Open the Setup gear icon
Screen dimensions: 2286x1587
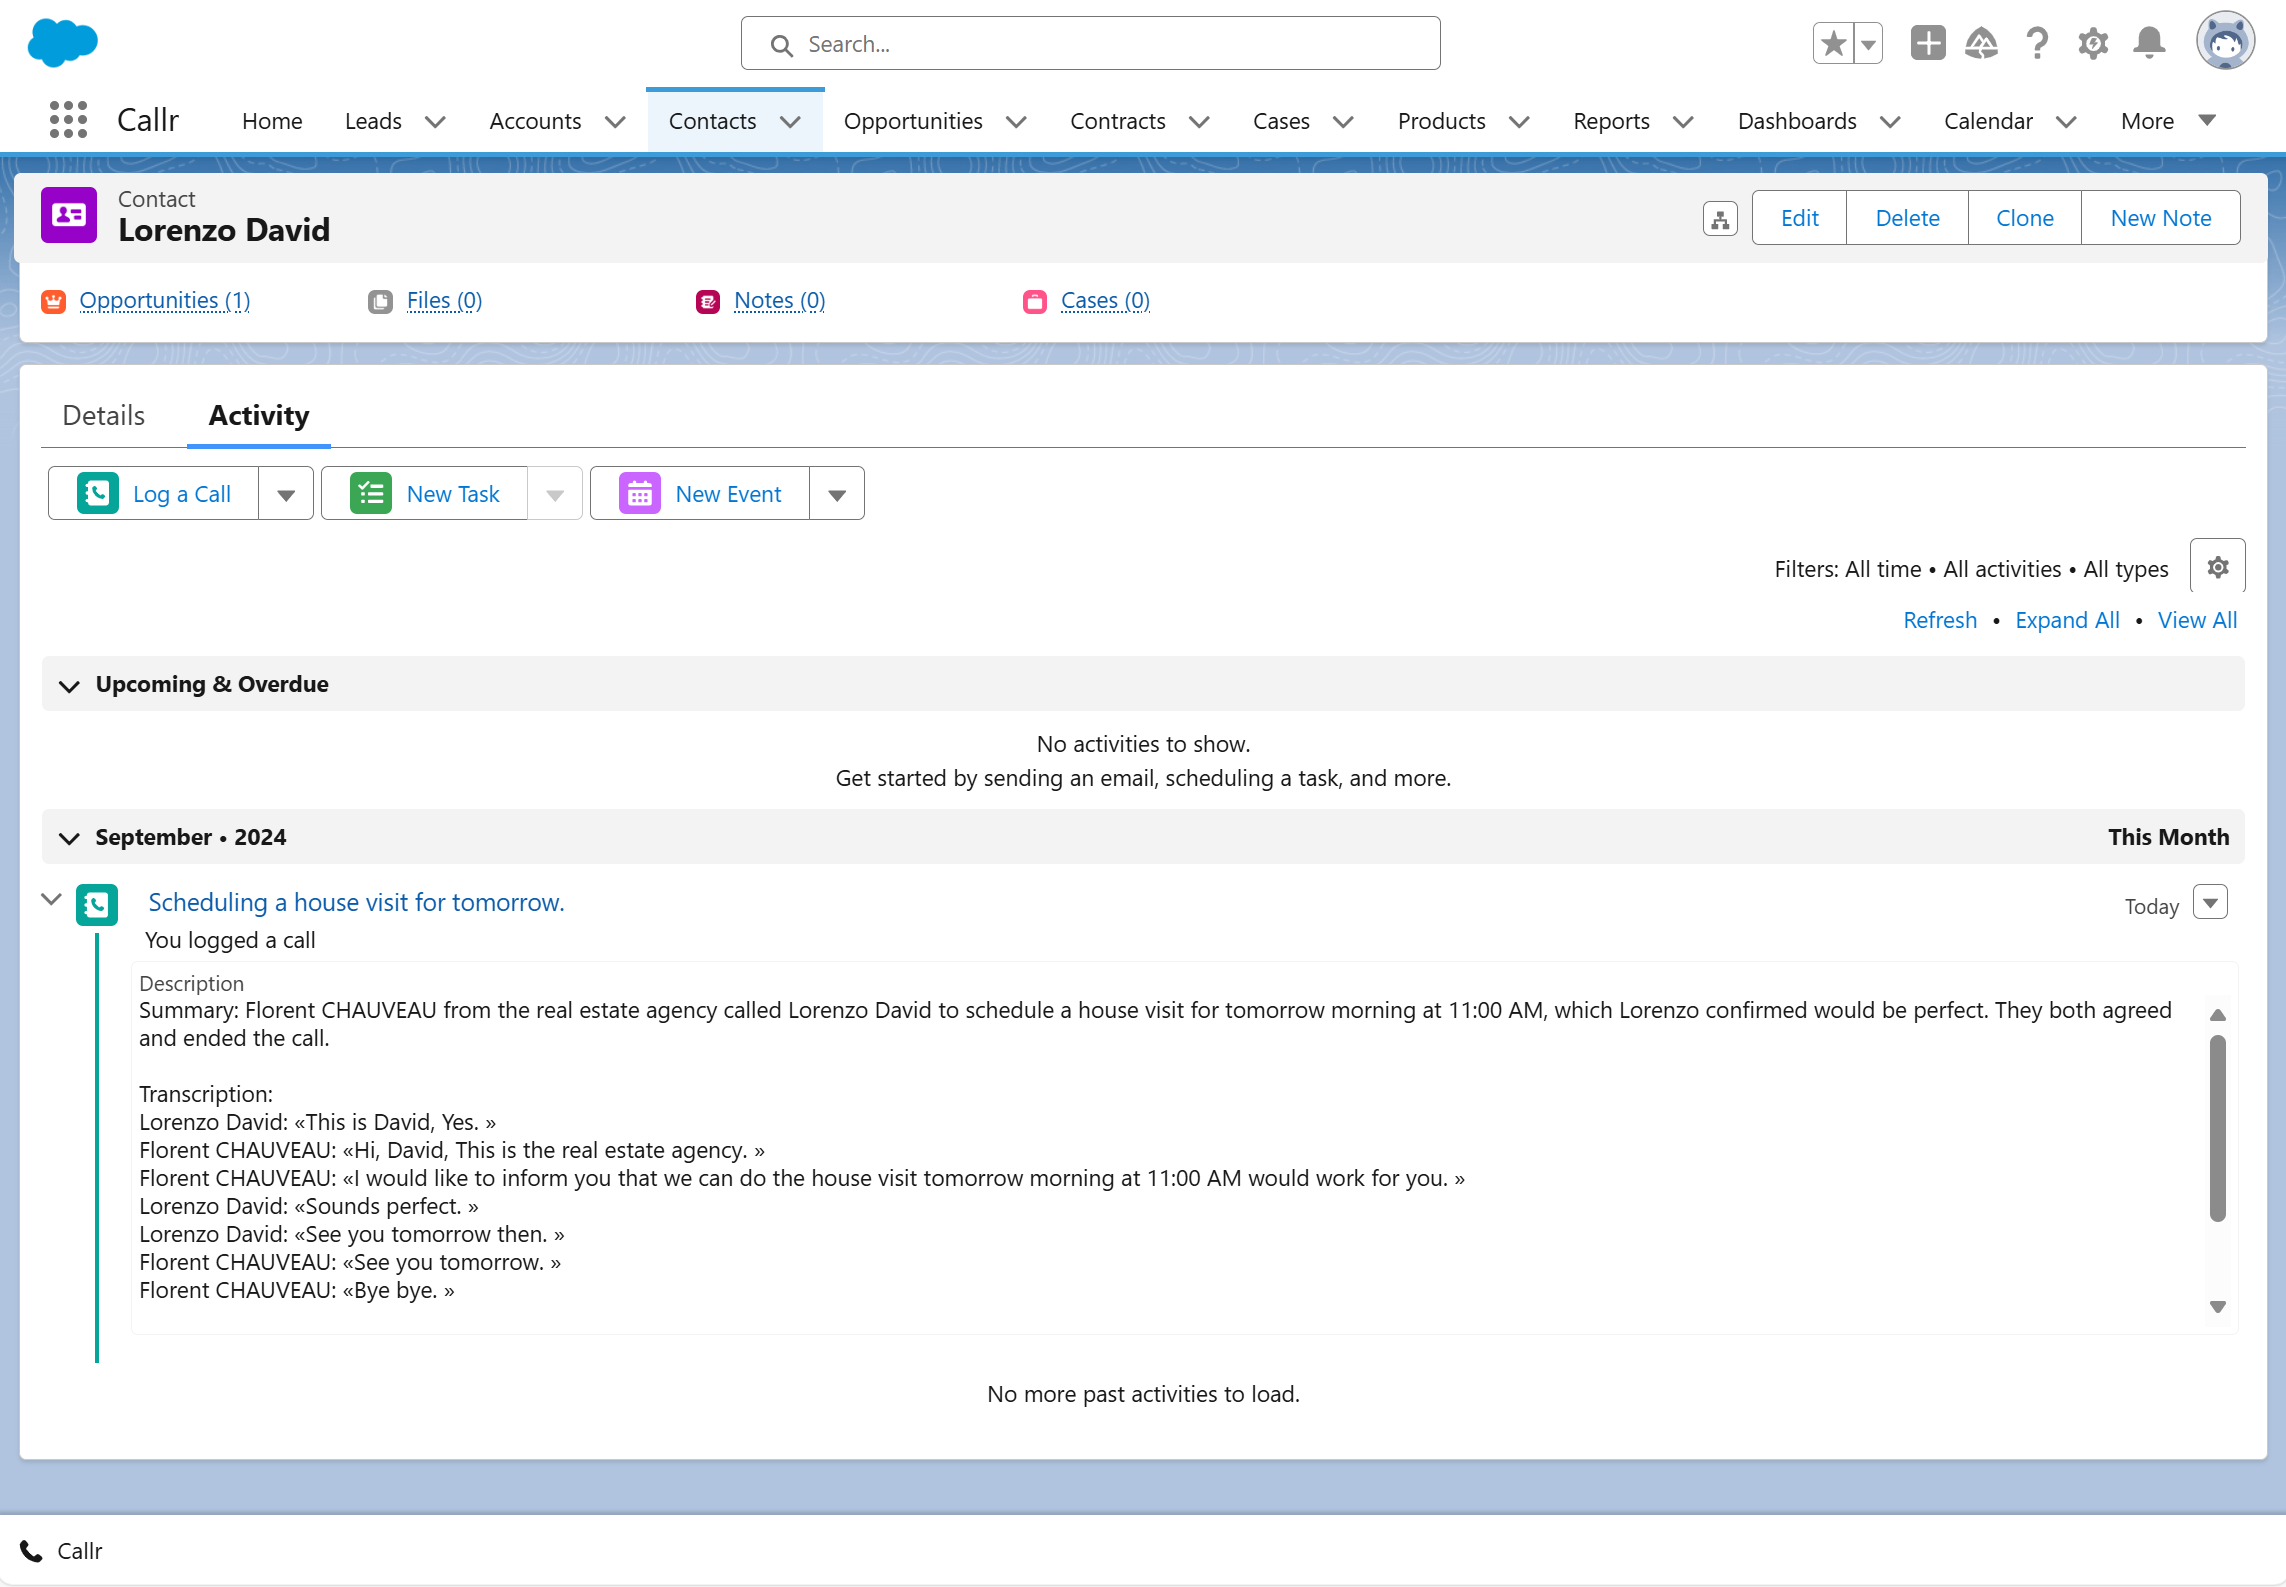click(2093, 44)
